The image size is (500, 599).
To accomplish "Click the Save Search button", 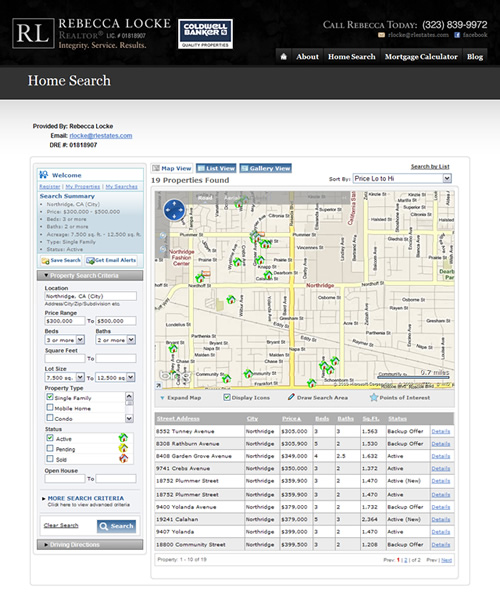I will click(x=61, y=261).
